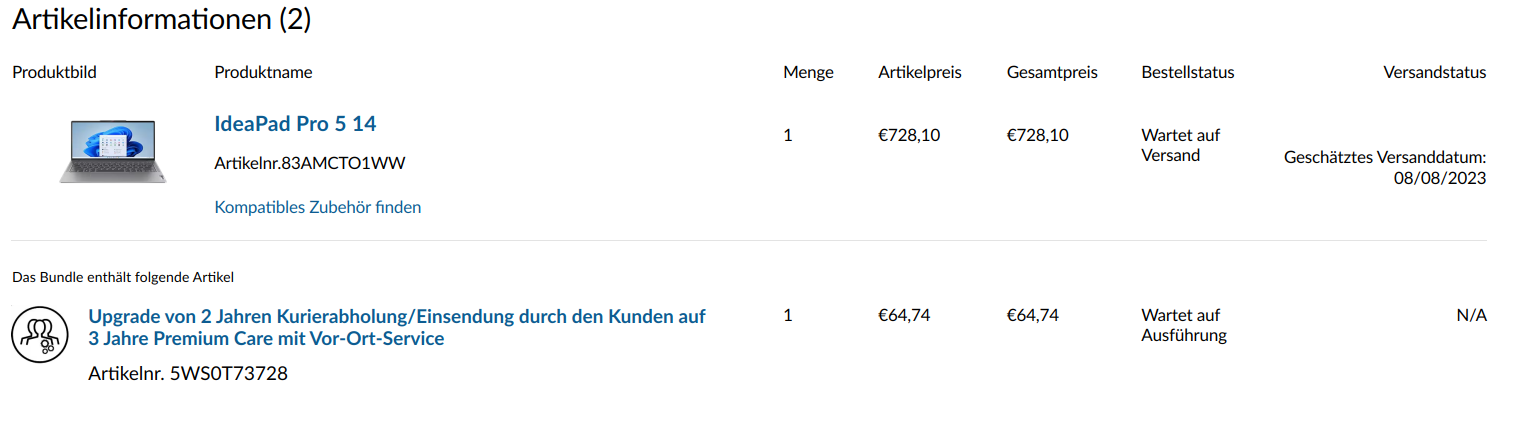The image size is (1539, 421).
Task: Open the IdeaPad Pro 5 14 link
Action: point(295,124)
